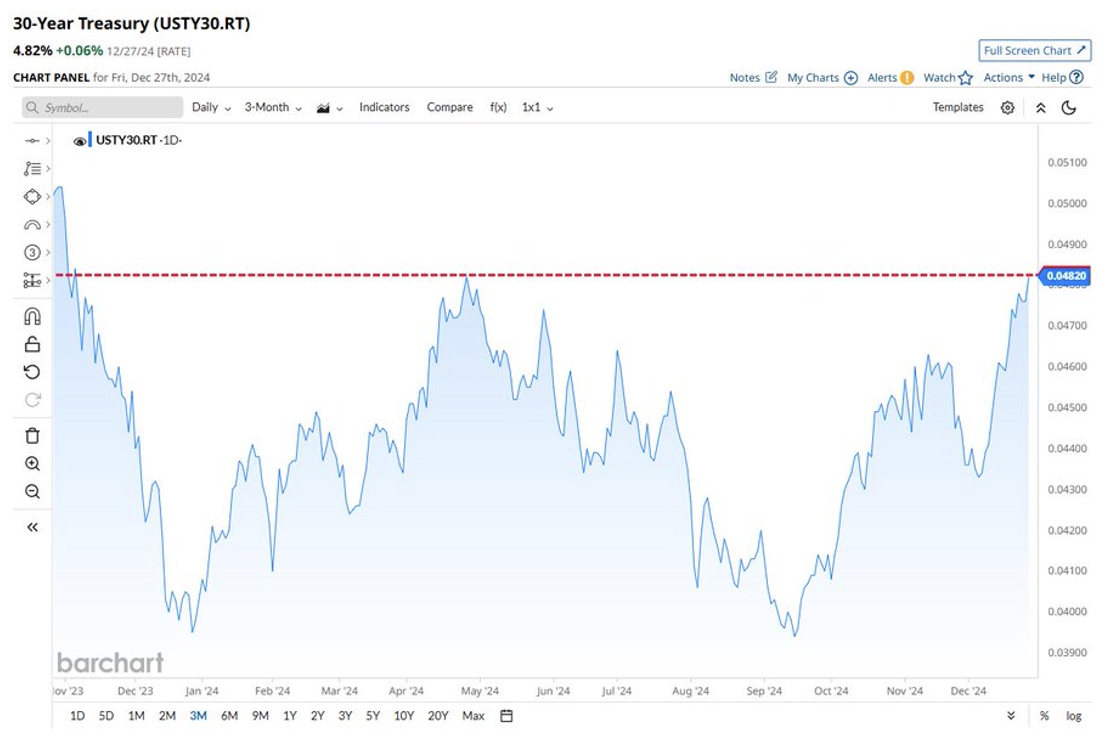
Task: Click the lock drawings icon
Action: tap(32, 344)
